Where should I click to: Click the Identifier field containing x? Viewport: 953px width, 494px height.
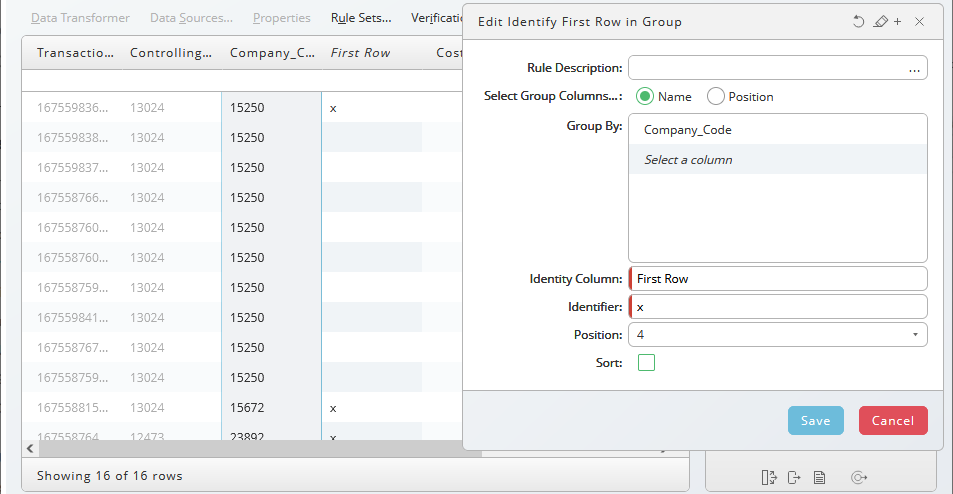tap(777, 307)
